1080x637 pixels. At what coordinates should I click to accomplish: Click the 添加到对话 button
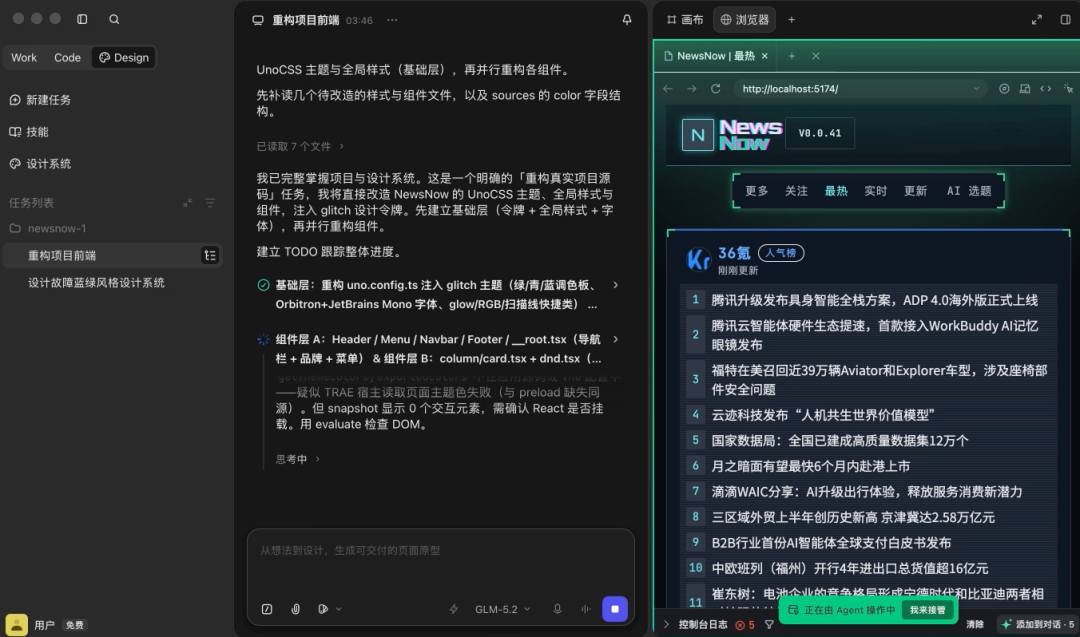[x=1038, y=625]
